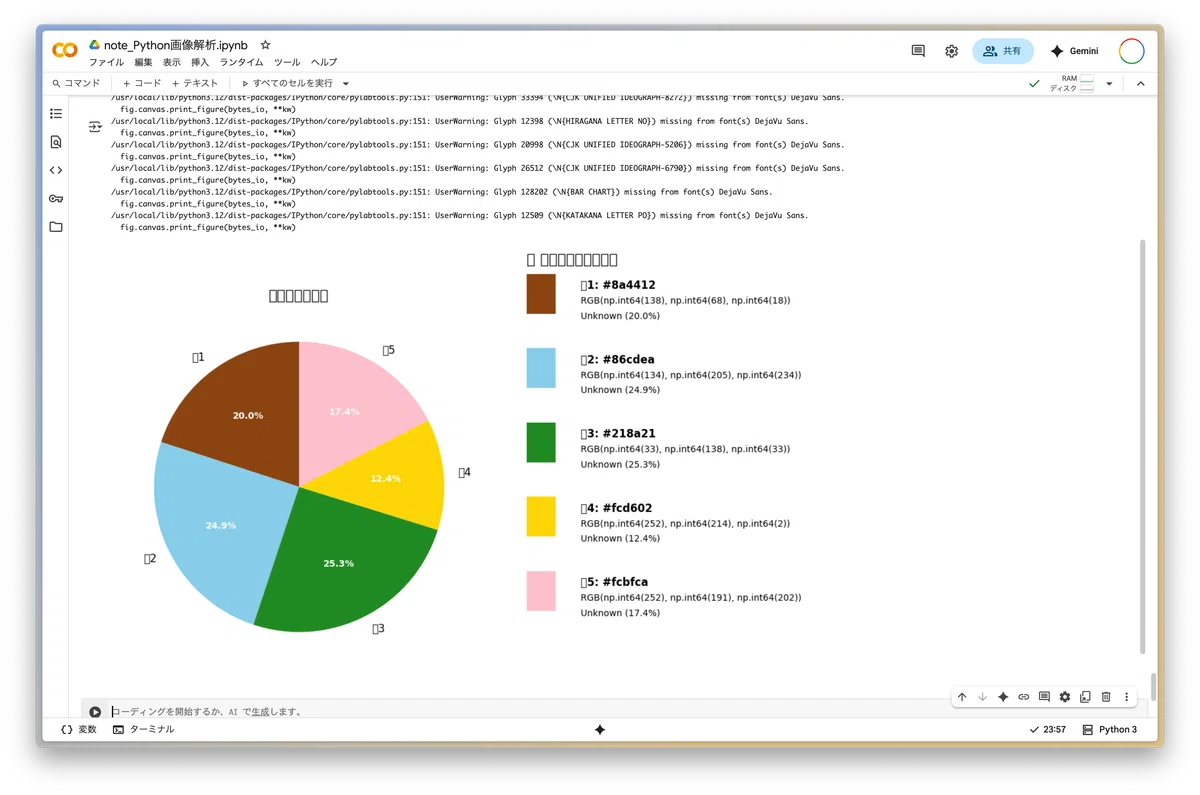
Task: Open the table of contents sidebar panel
Action: (56, 114)
